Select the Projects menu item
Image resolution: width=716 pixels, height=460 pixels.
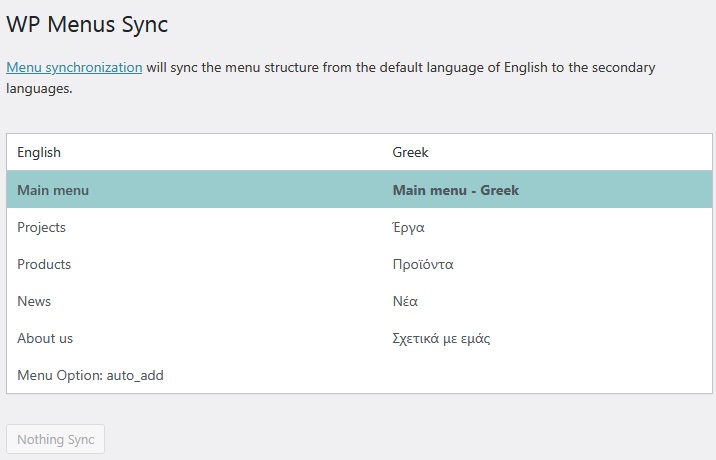(x=42, y=227)
